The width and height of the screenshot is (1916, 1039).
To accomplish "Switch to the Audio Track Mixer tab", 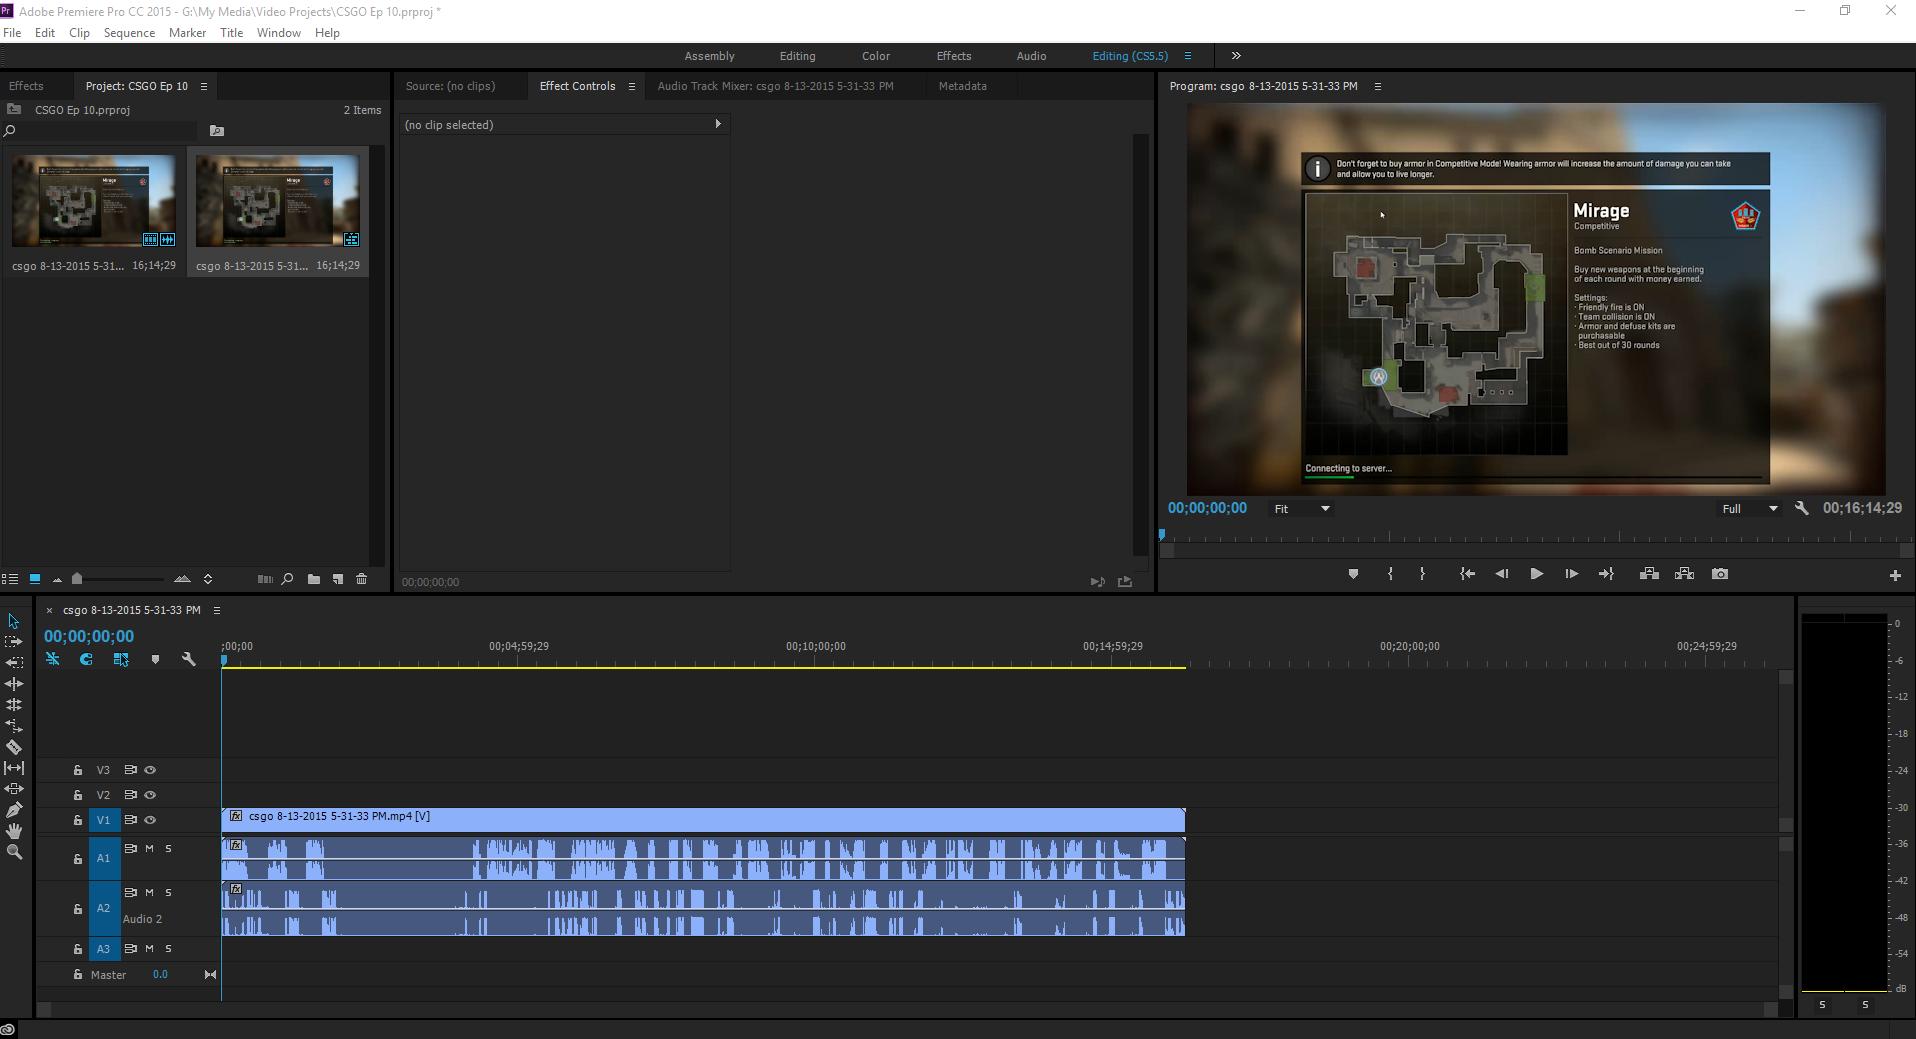I will pyautogui.click(x=775, y=86).
